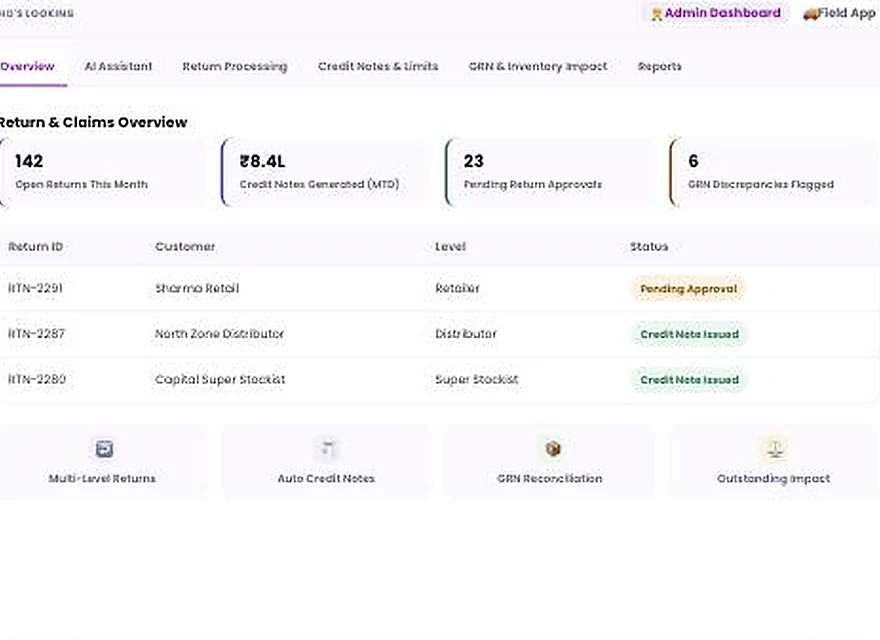
Task: Click the Customer column header
Action: pos(185,246)
